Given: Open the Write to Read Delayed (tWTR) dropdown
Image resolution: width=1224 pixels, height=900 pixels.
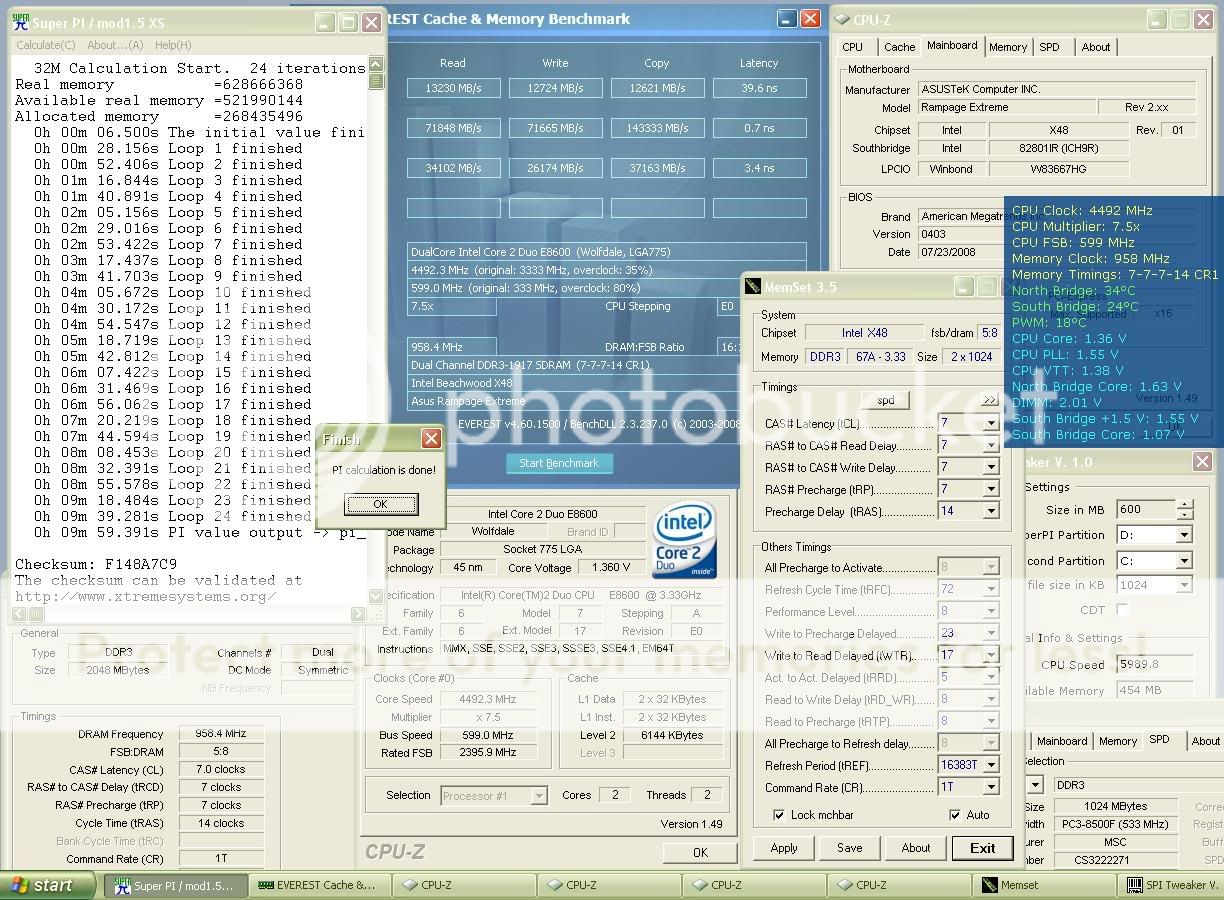Looking at the screenshot, I should (x=990, y=655).
